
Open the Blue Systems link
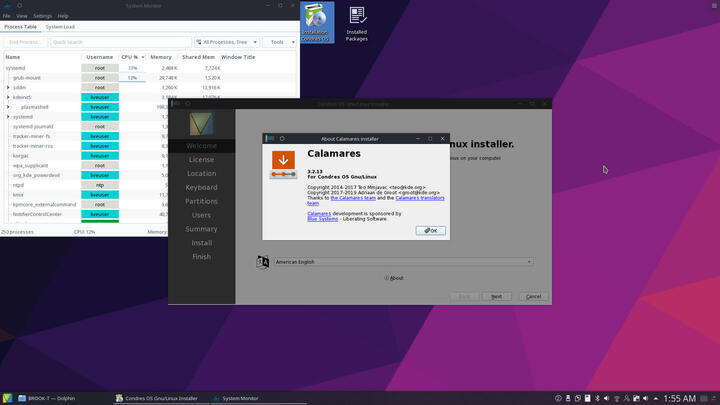(322, 219)
